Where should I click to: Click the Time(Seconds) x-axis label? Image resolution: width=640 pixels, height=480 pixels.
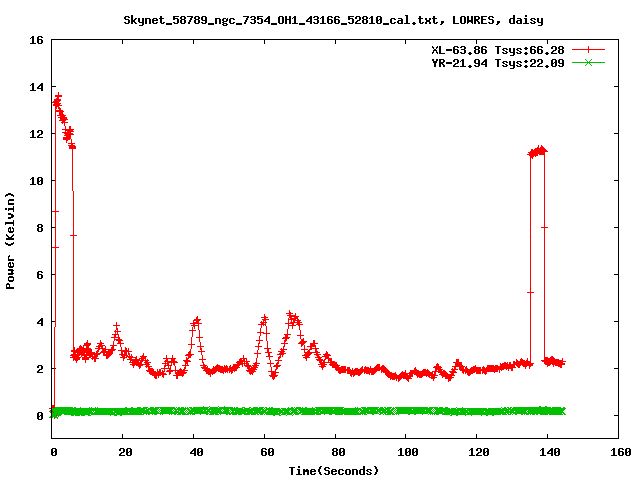click(x=334, y=471)
